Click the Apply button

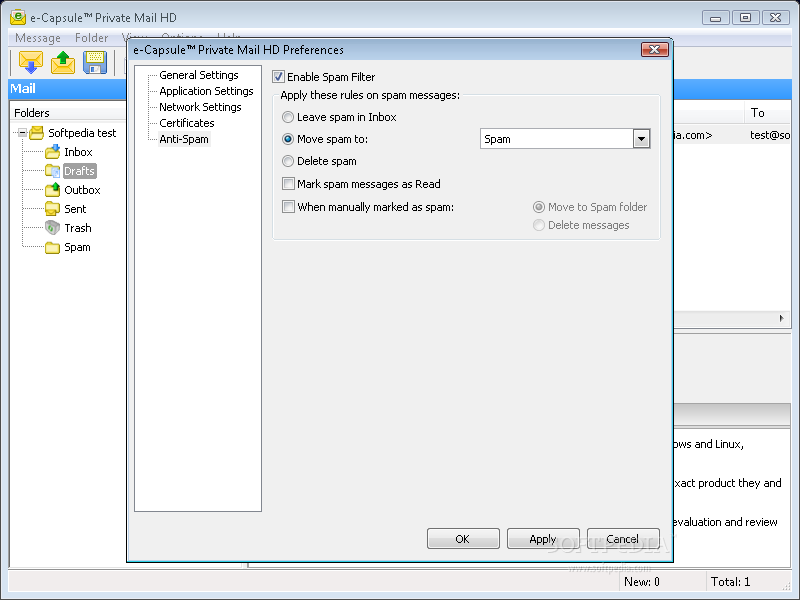point(543,539)
